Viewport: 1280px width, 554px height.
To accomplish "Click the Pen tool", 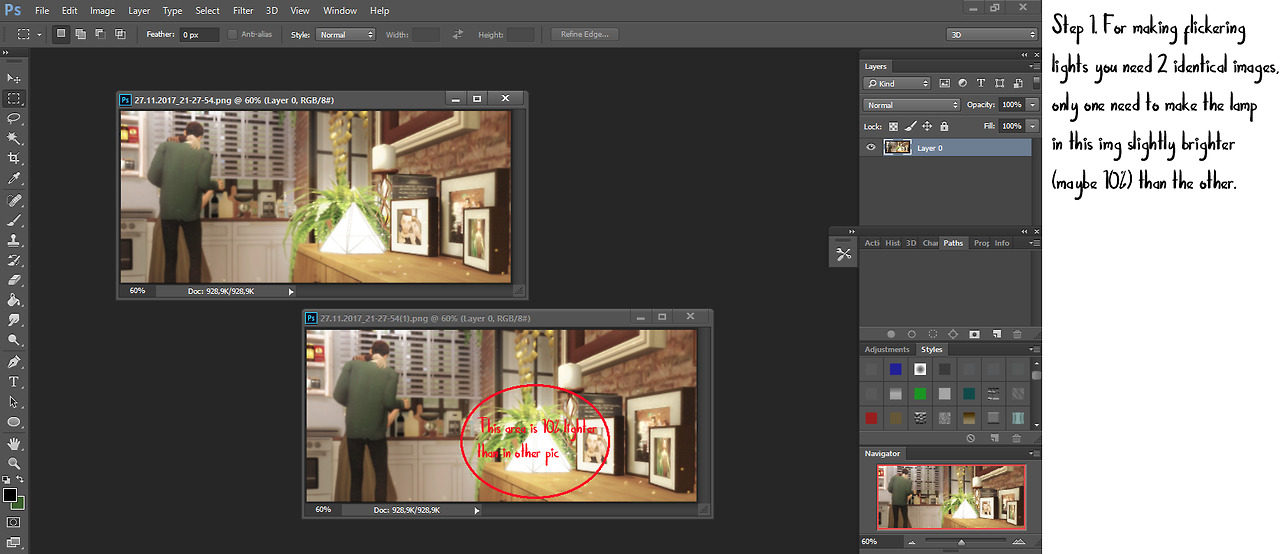I will [14, 361].
